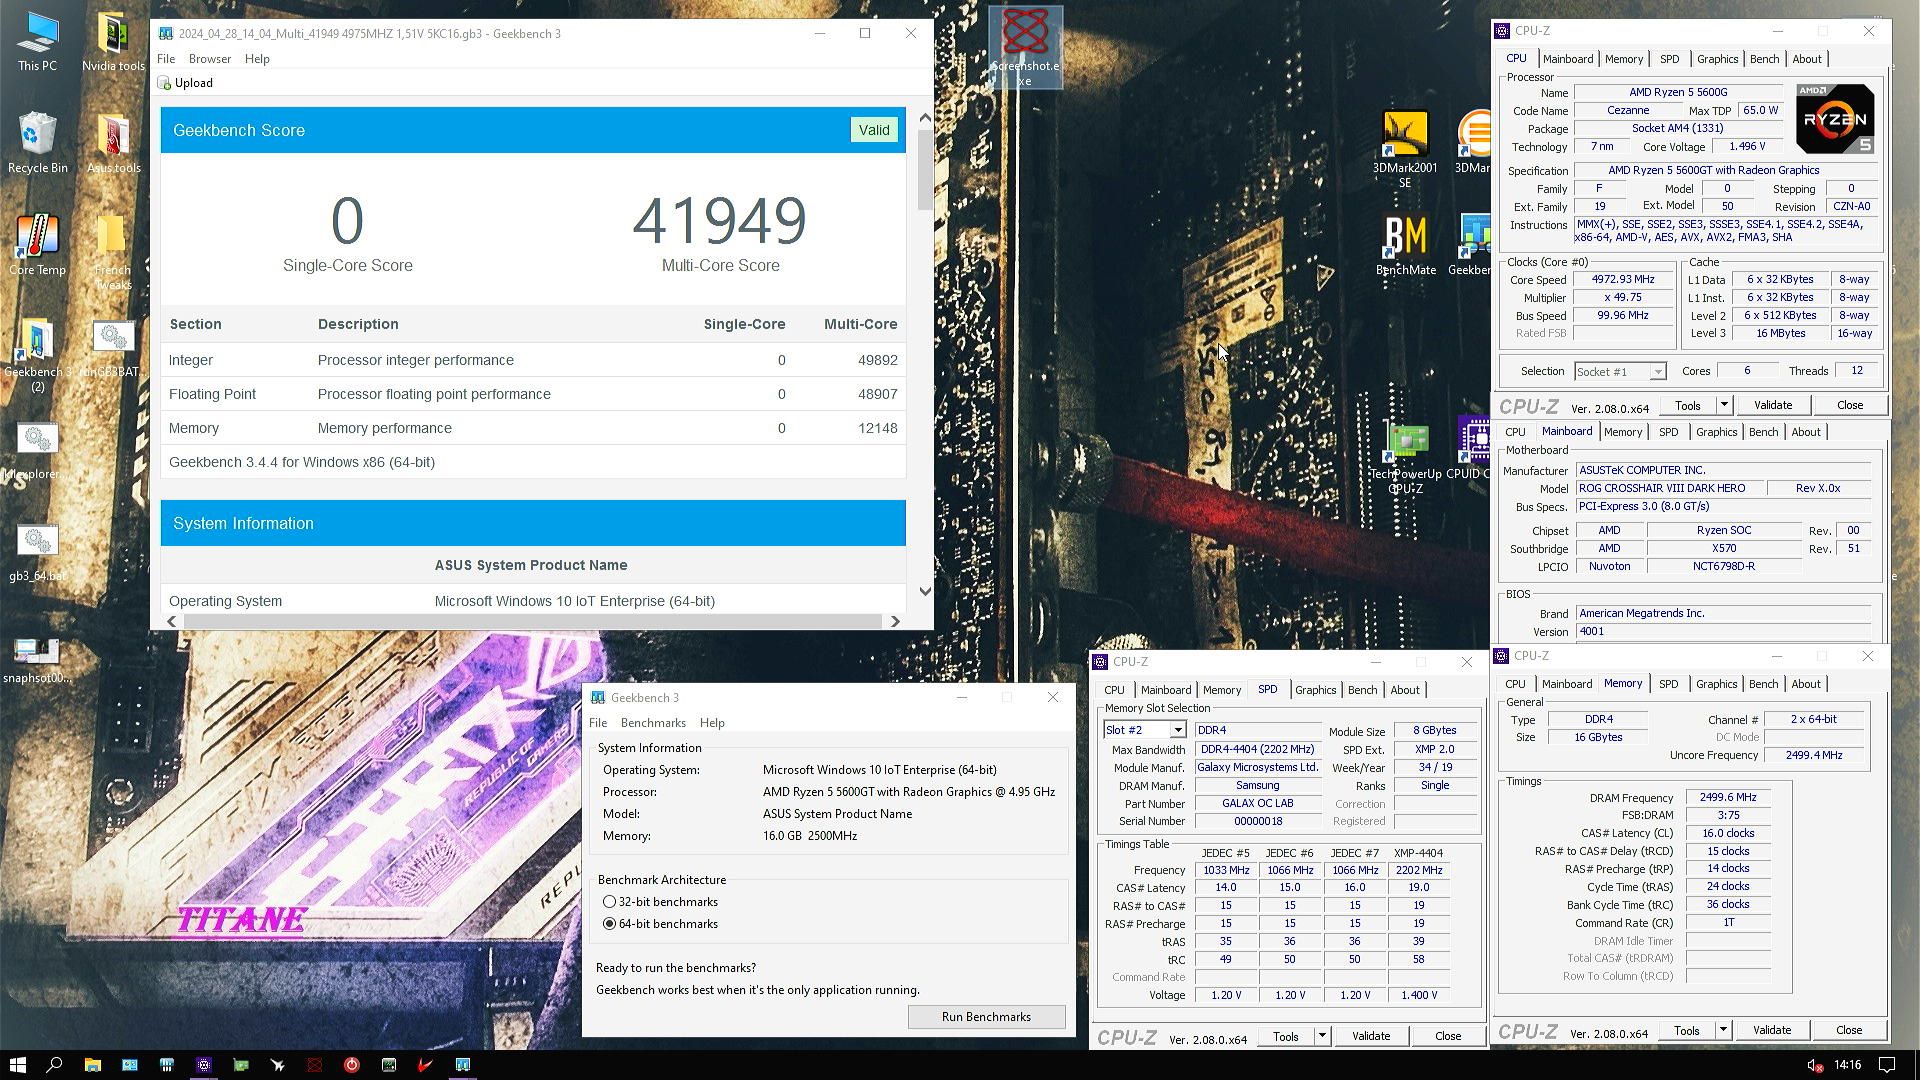This screenshot has height=1080, width=1920.
Task: Select the gb3_64.bat file icon
Action: pyautogui.click(x=37, y=553)
